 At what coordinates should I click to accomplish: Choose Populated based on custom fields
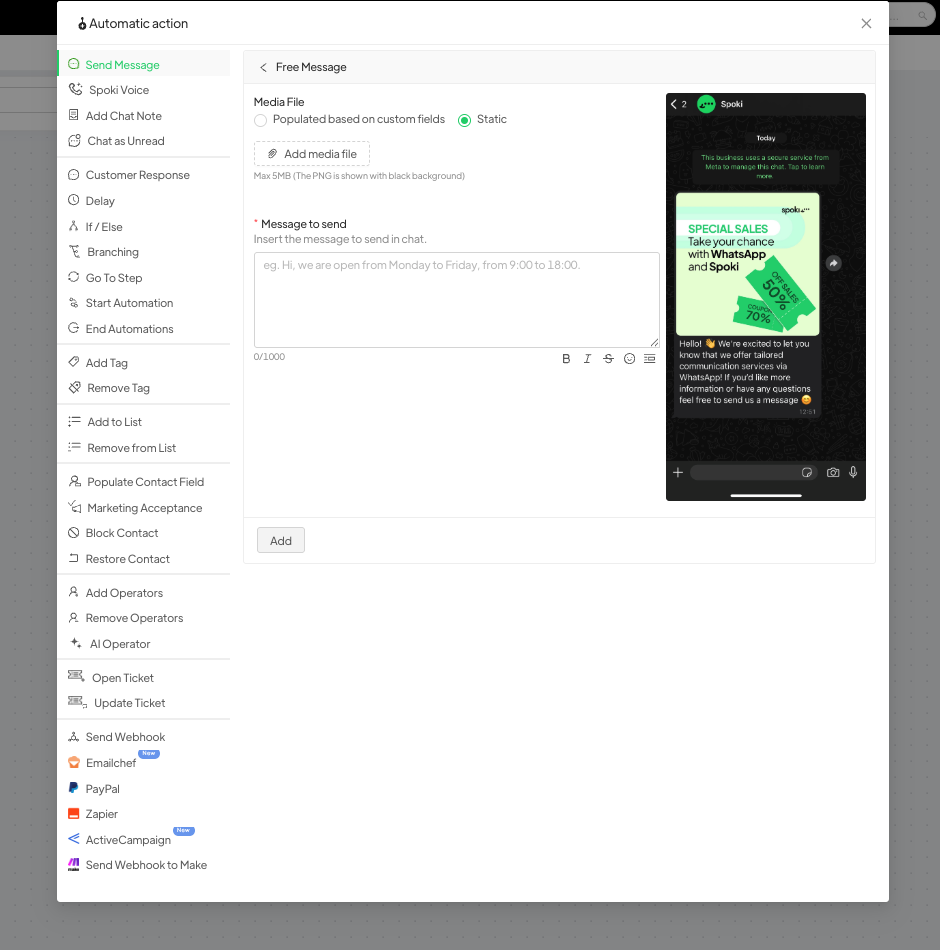[261, 120]
